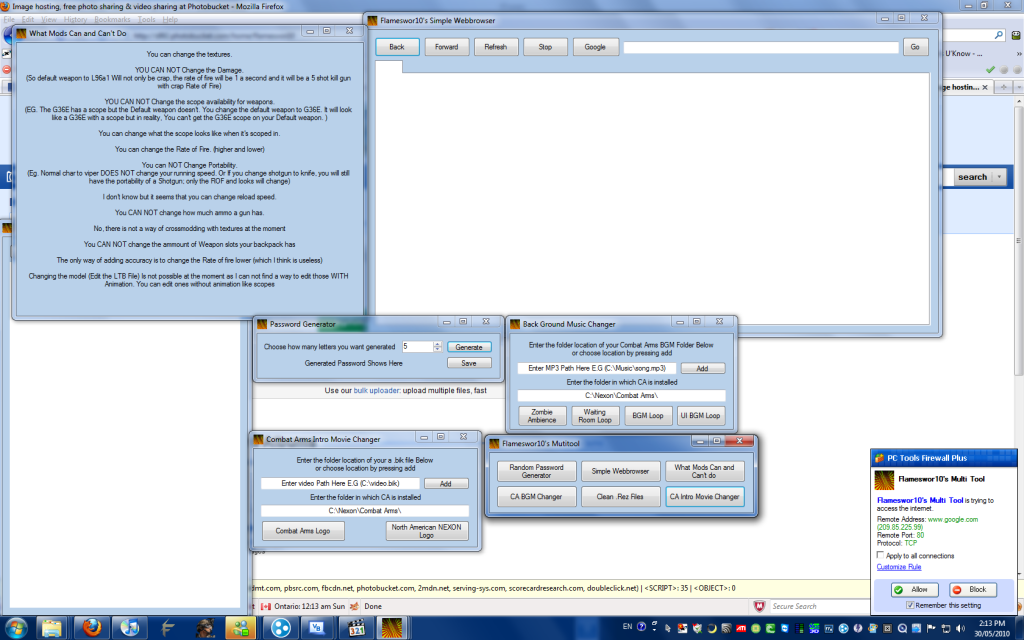Image resolution: width=1024 pixels, height=640 pixels.
Task: Check Apply to all connections
Action: pos(880,555)
